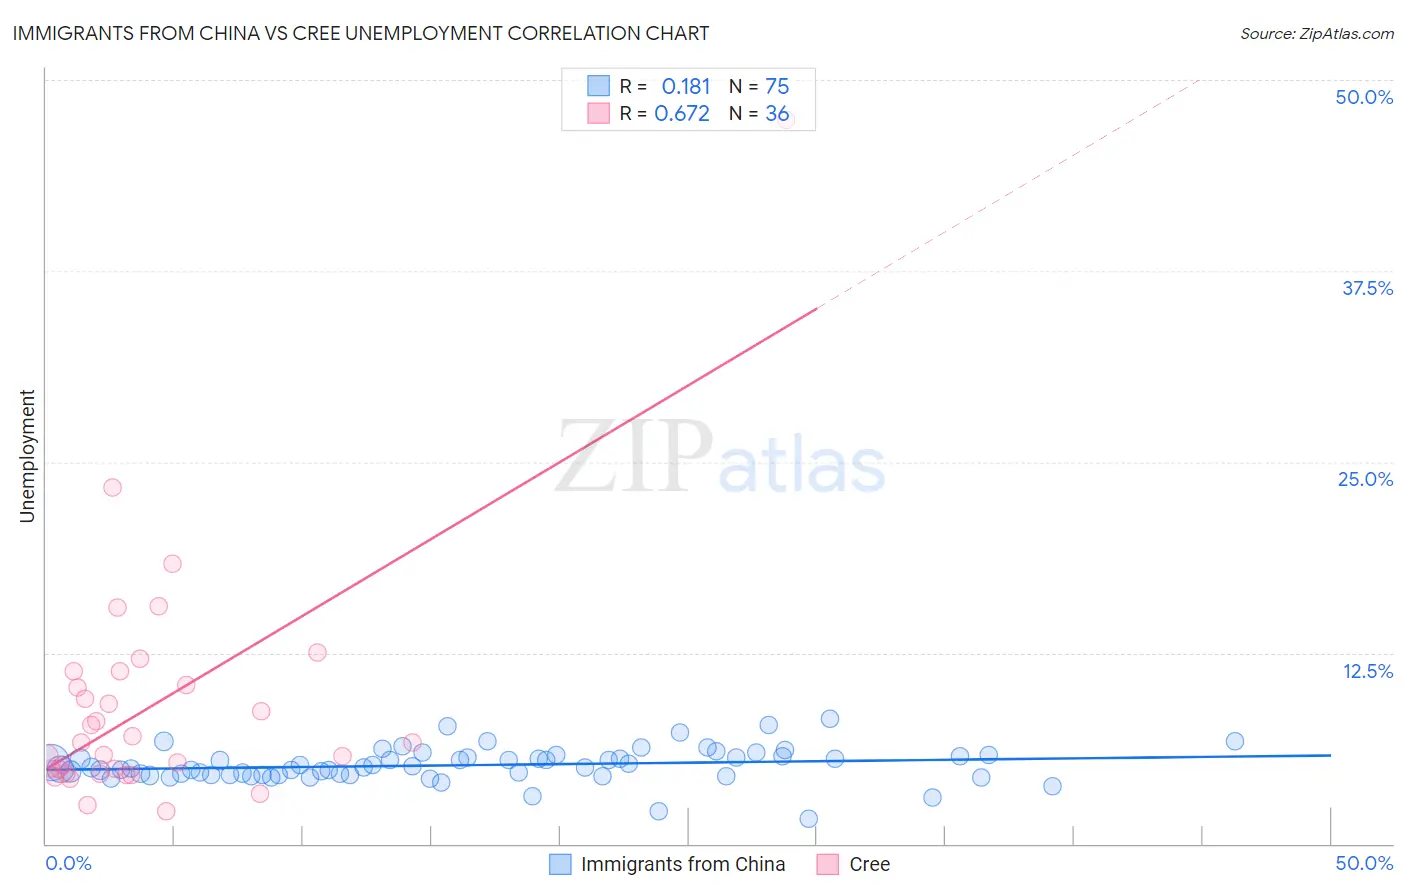
Task: Select the Immigrants from China legend label
Action: click(683, 864)
